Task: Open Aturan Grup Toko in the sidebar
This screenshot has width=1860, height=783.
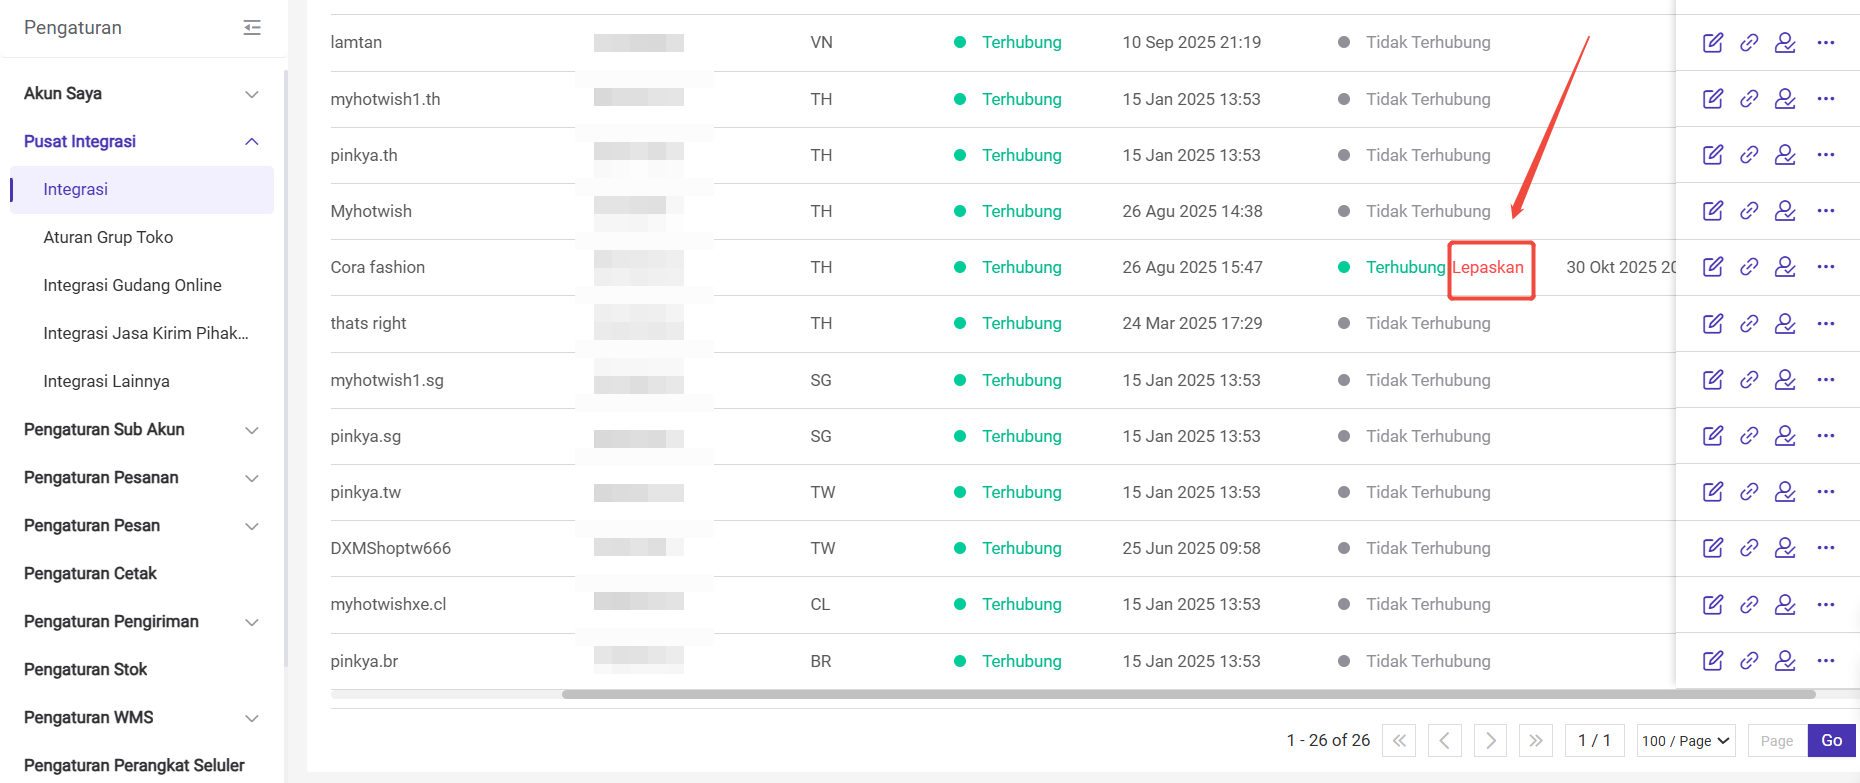Action: [x=108, y=237]
